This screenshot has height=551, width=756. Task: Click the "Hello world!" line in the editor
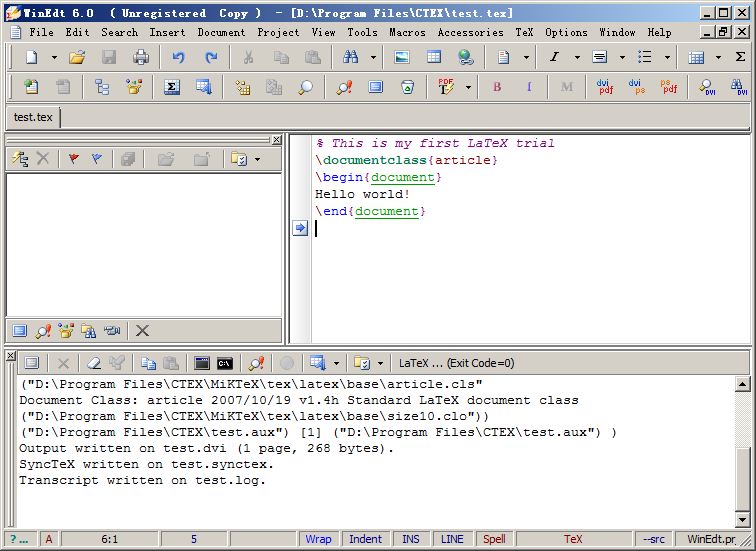coord(363,194)
